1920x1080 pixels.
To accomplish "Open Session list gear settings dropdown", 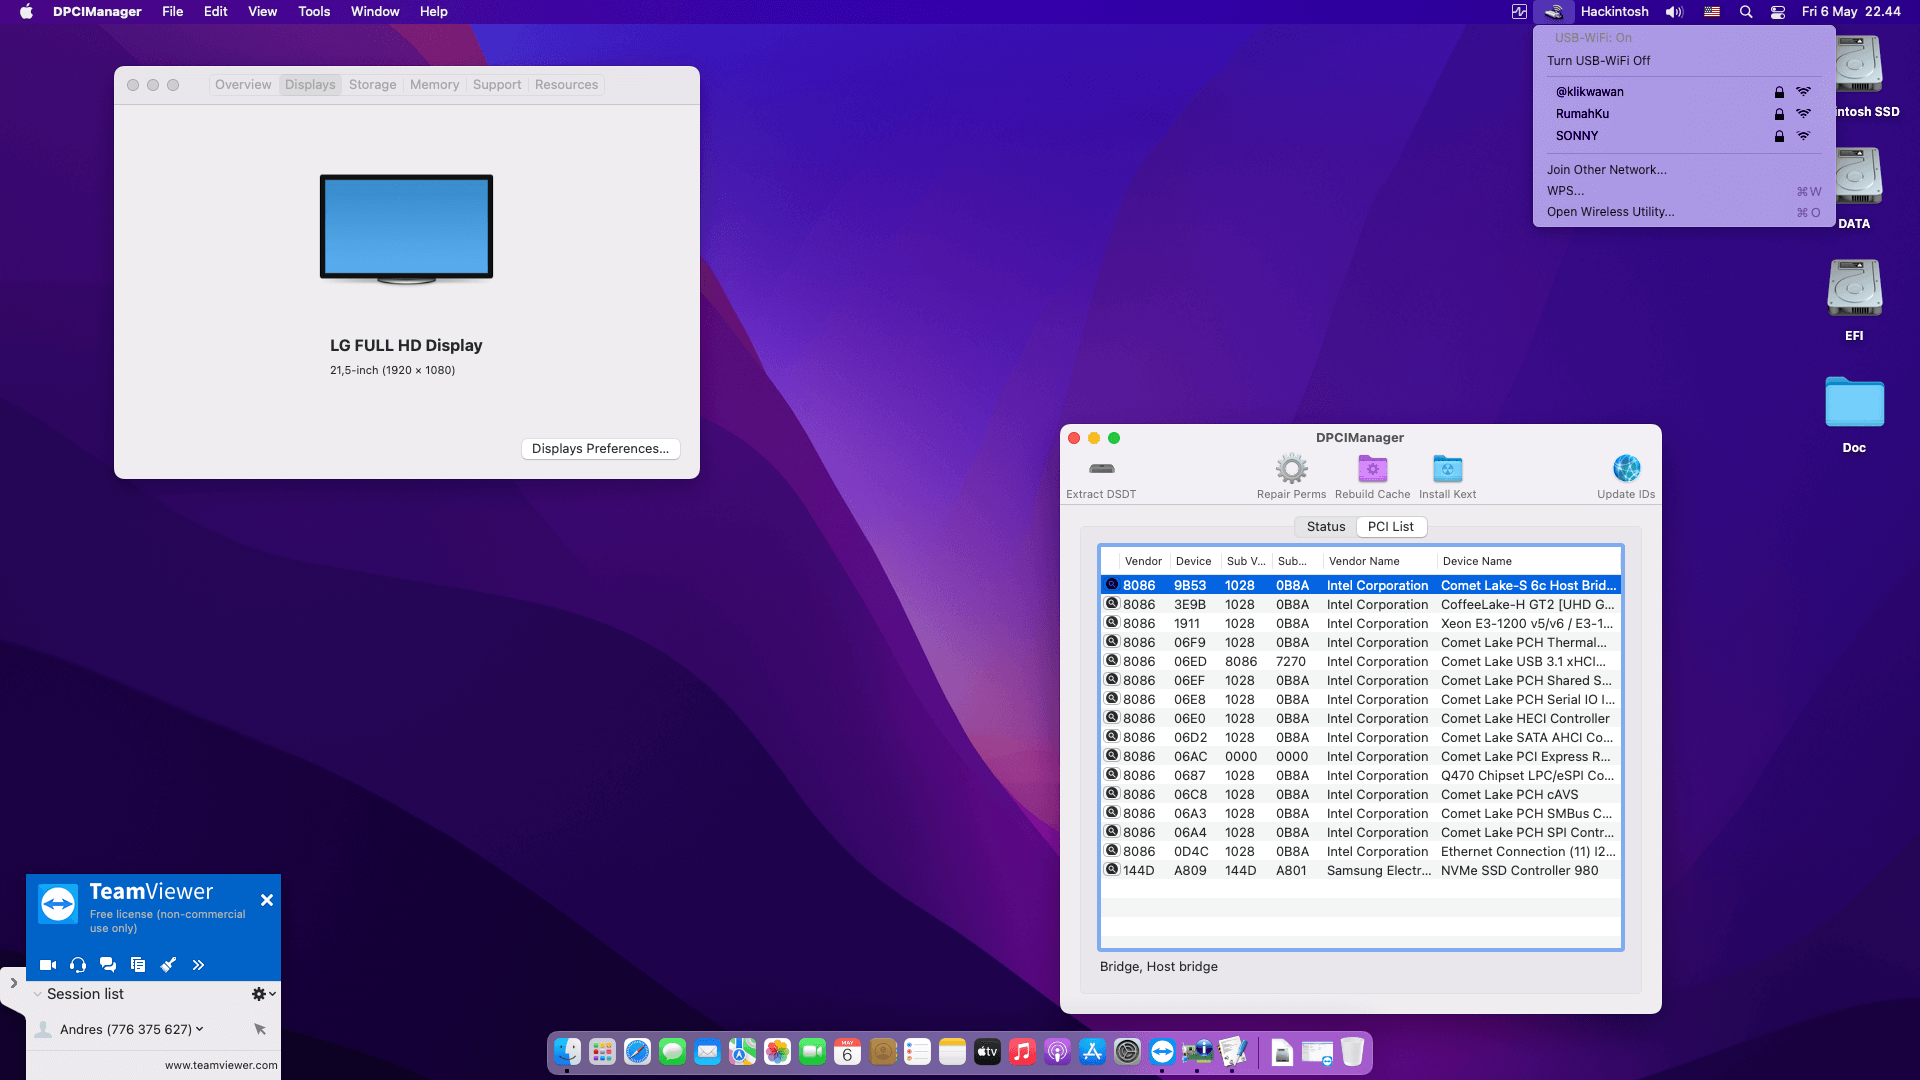I will tap(264, 994).
